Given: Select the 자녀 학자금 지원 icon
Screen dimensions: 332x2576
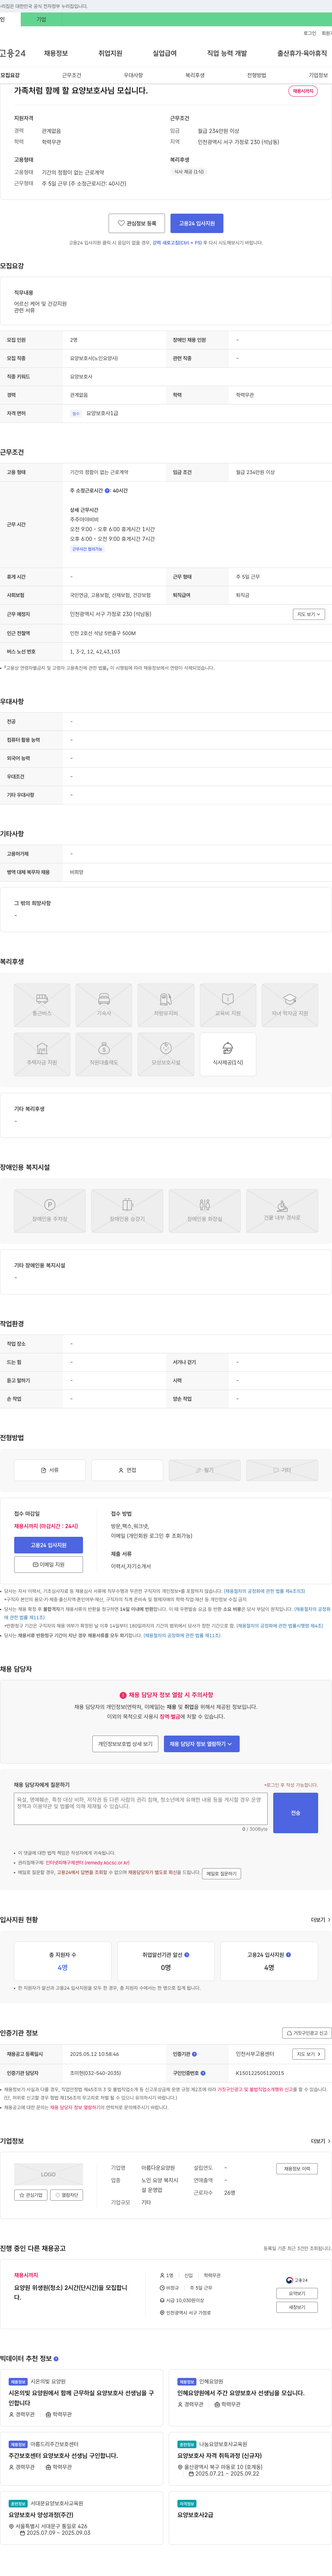Looking at the screenshot, I should [x=290, y=1005].
